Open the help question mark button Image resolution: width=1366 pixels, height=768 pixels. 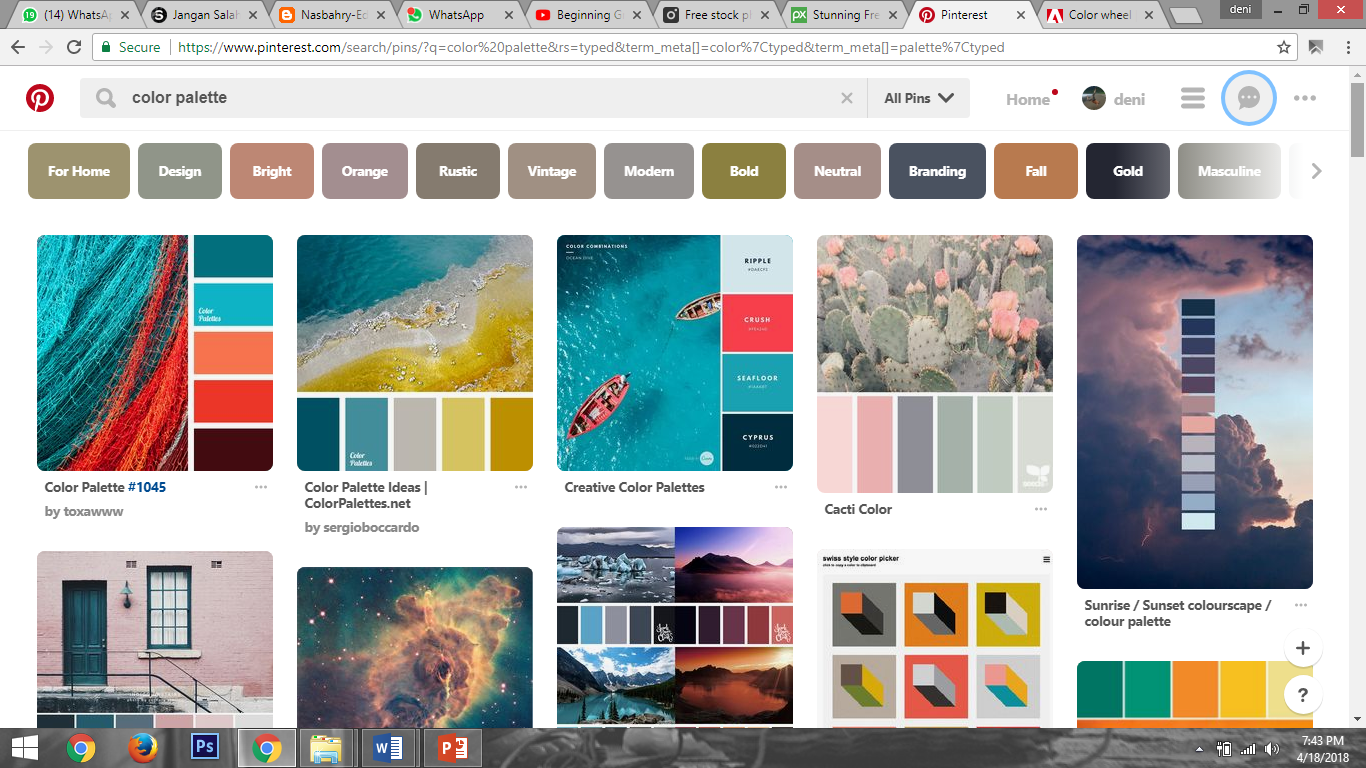click(x=1302, y=695)
